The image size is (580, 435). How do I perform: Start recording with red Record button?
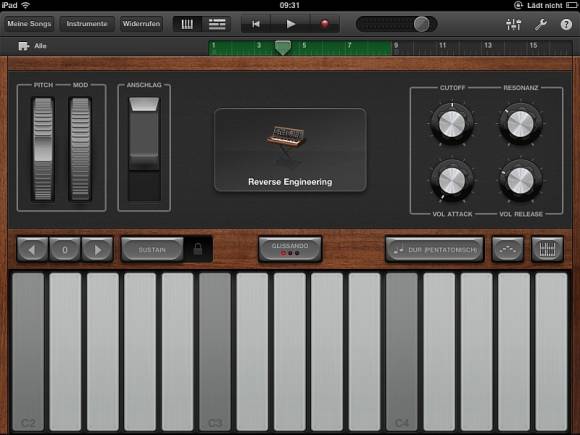[x=324, y=24]
